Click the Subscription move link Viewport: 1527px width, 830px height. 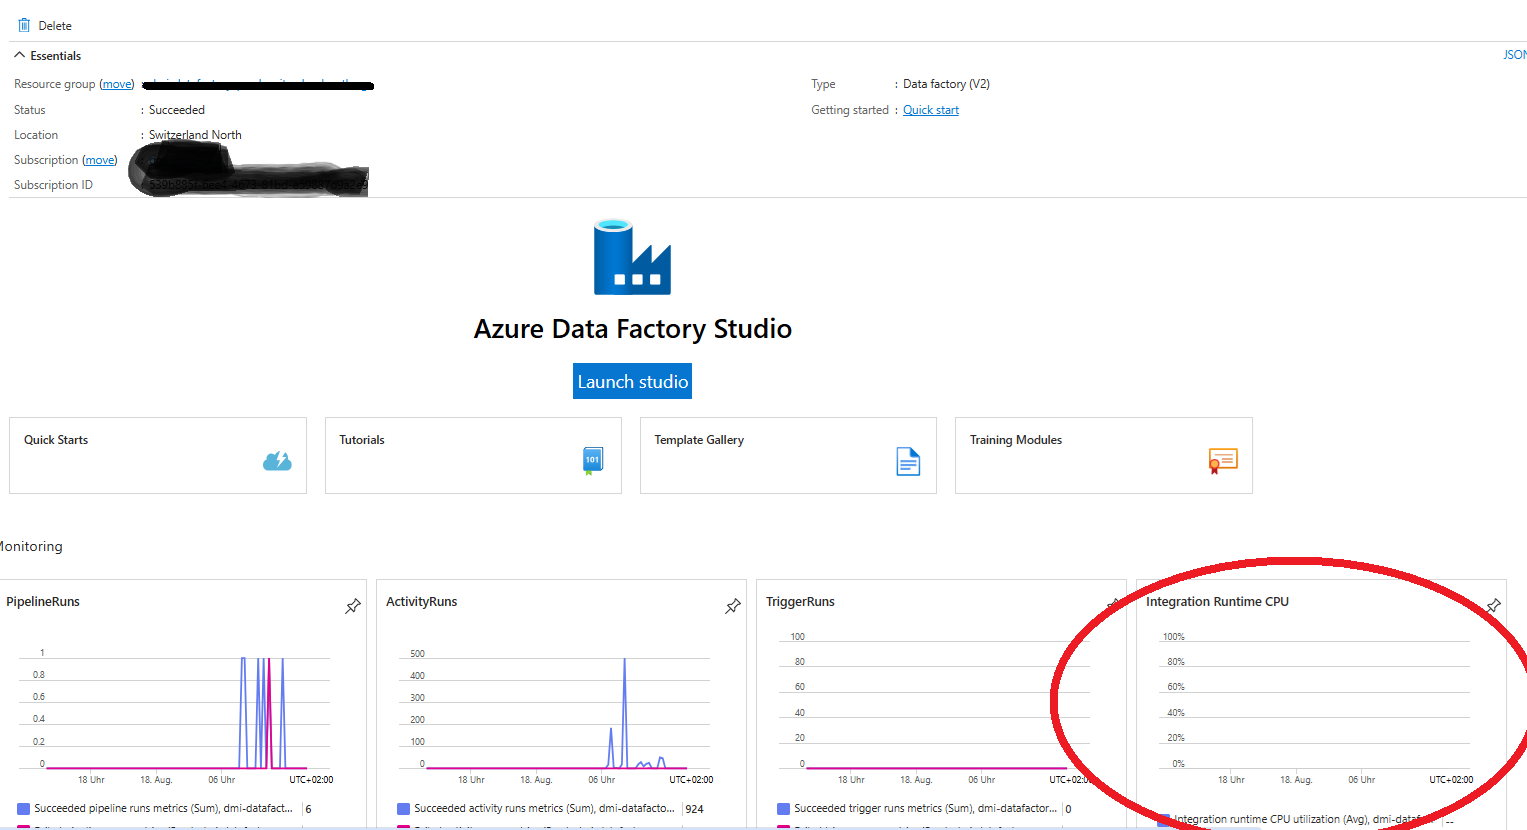point(100,160)
